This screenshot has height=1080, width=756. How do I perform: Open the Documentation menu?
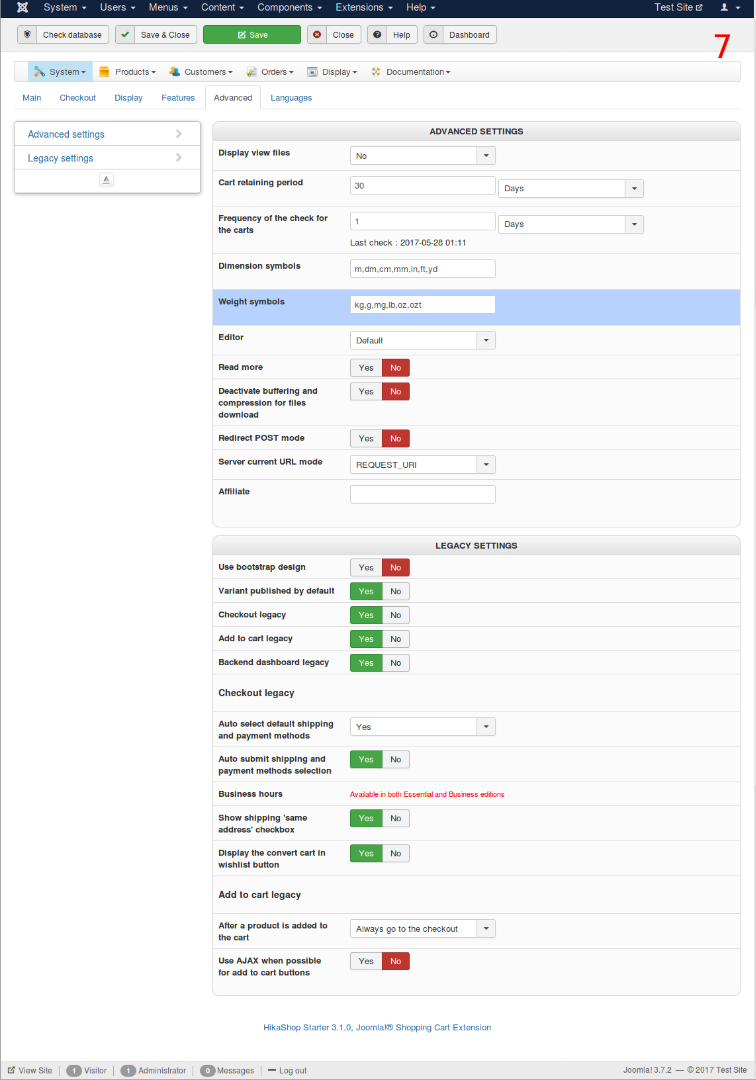click(x=411, y=72)
